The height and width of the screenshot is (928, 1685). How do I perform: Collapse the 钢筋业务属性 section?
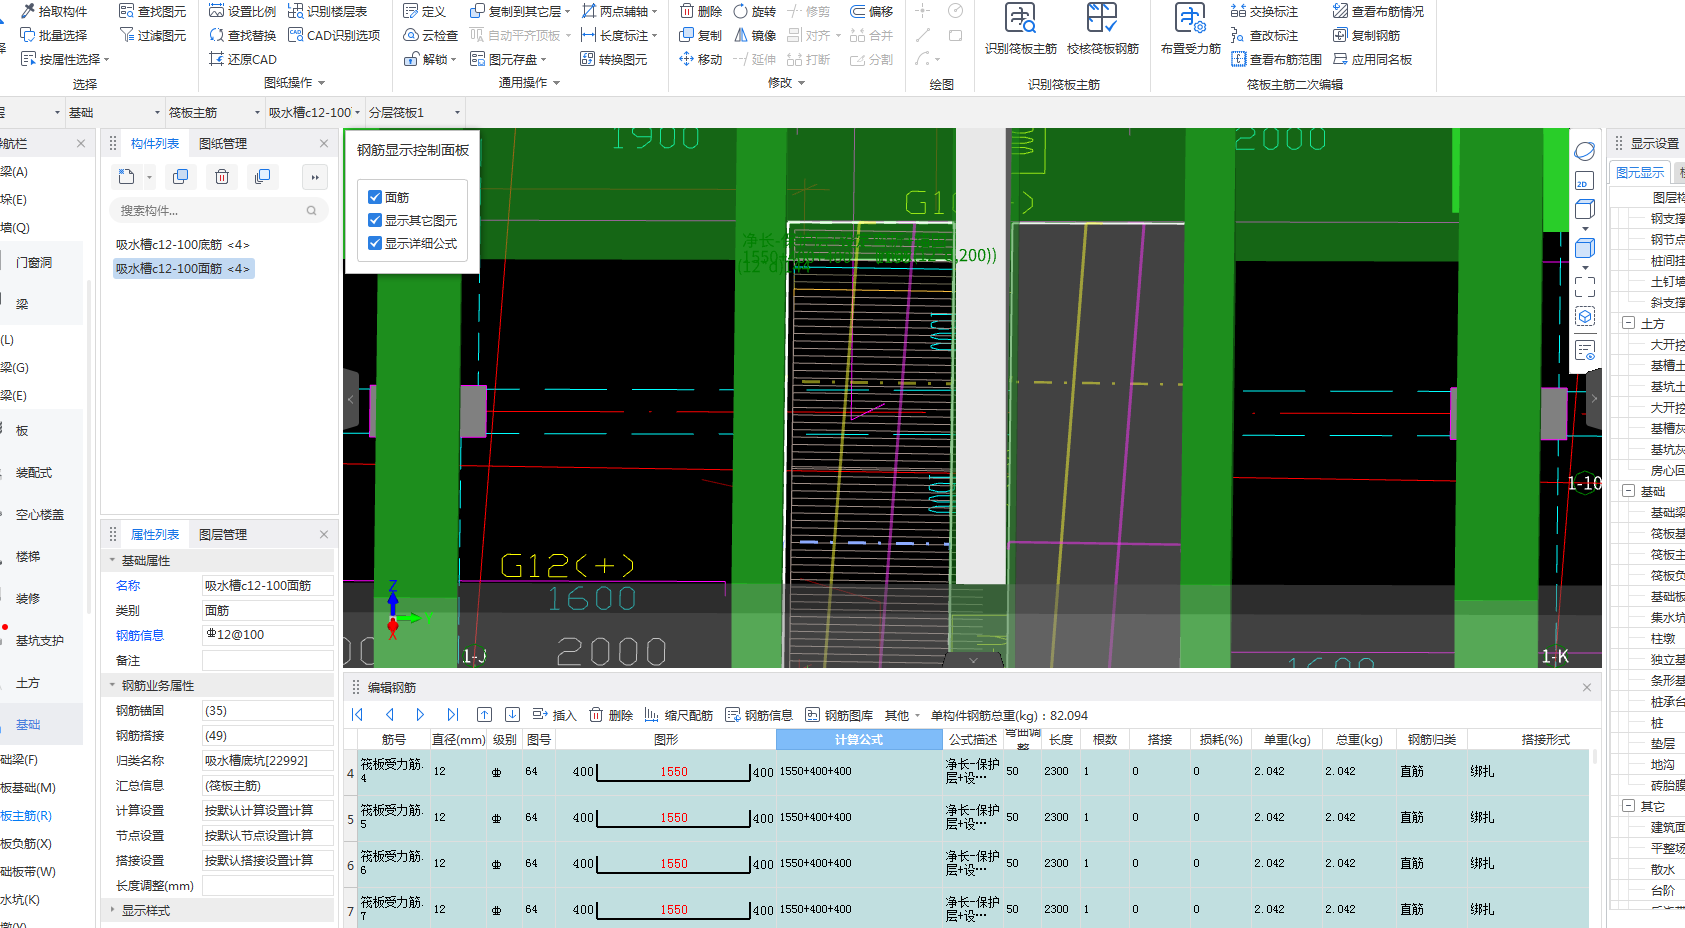[x=112, y=685]
